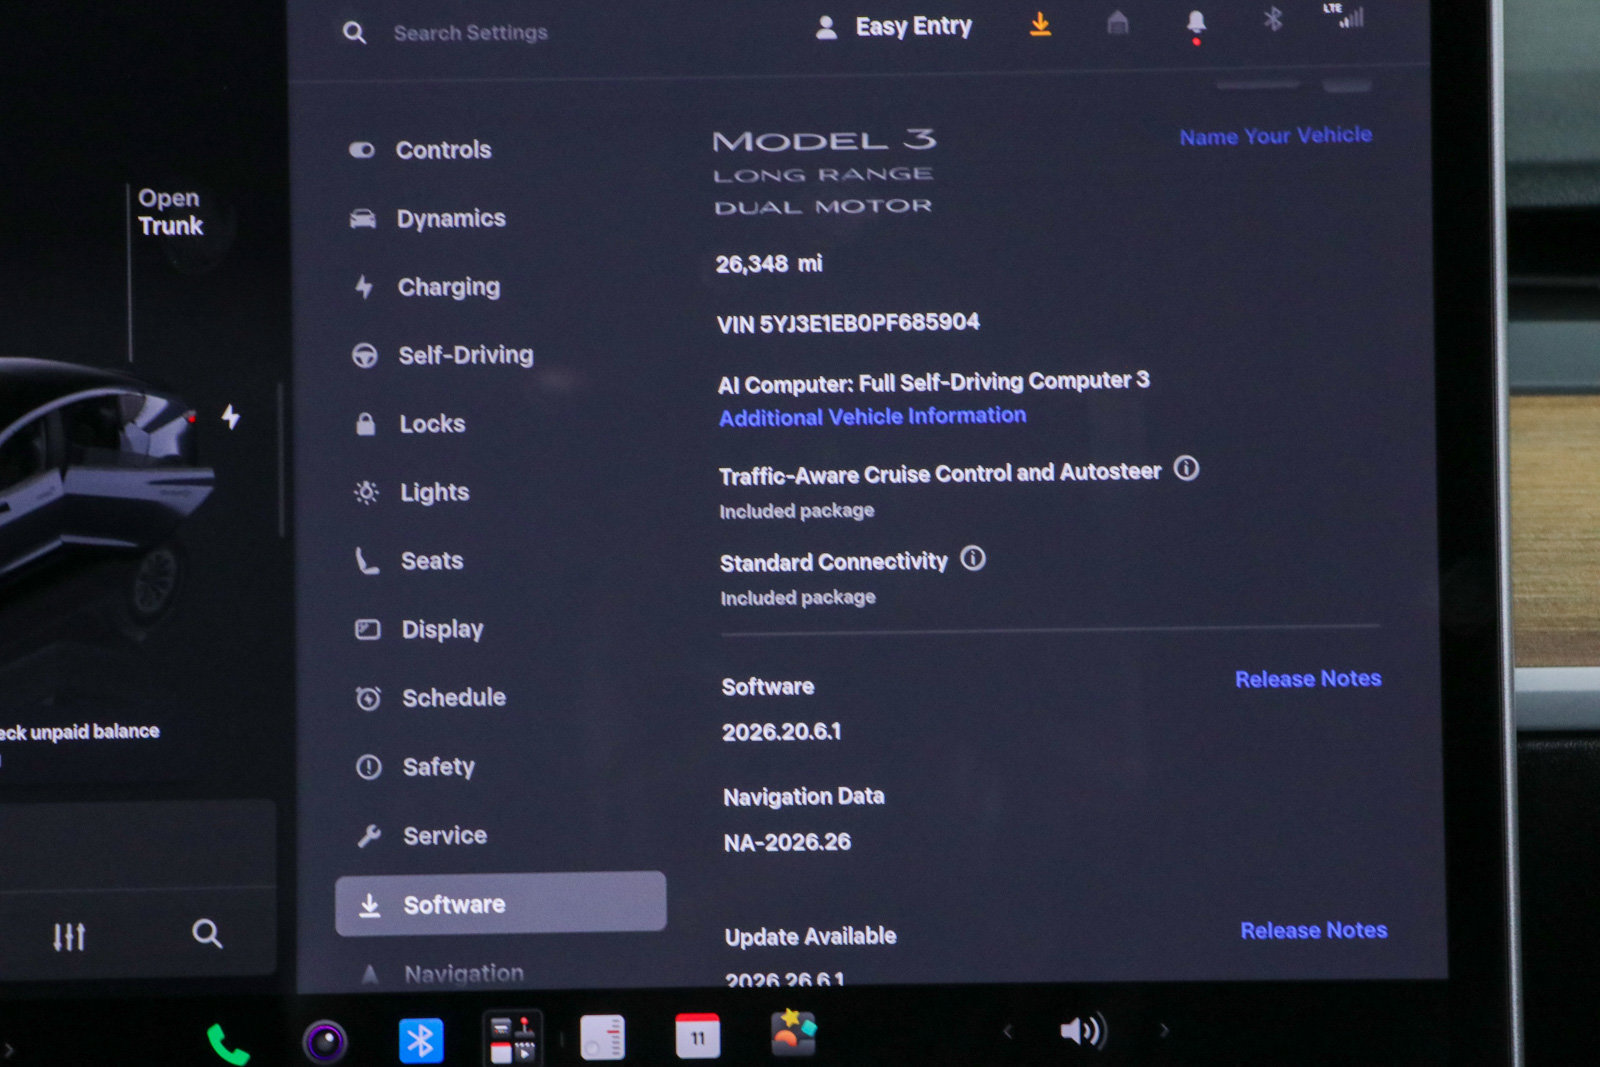Show info for Traffic-Aware Cruise Control and Autosteer
Screen dimensions: 1600x1067
[1186, 468]
